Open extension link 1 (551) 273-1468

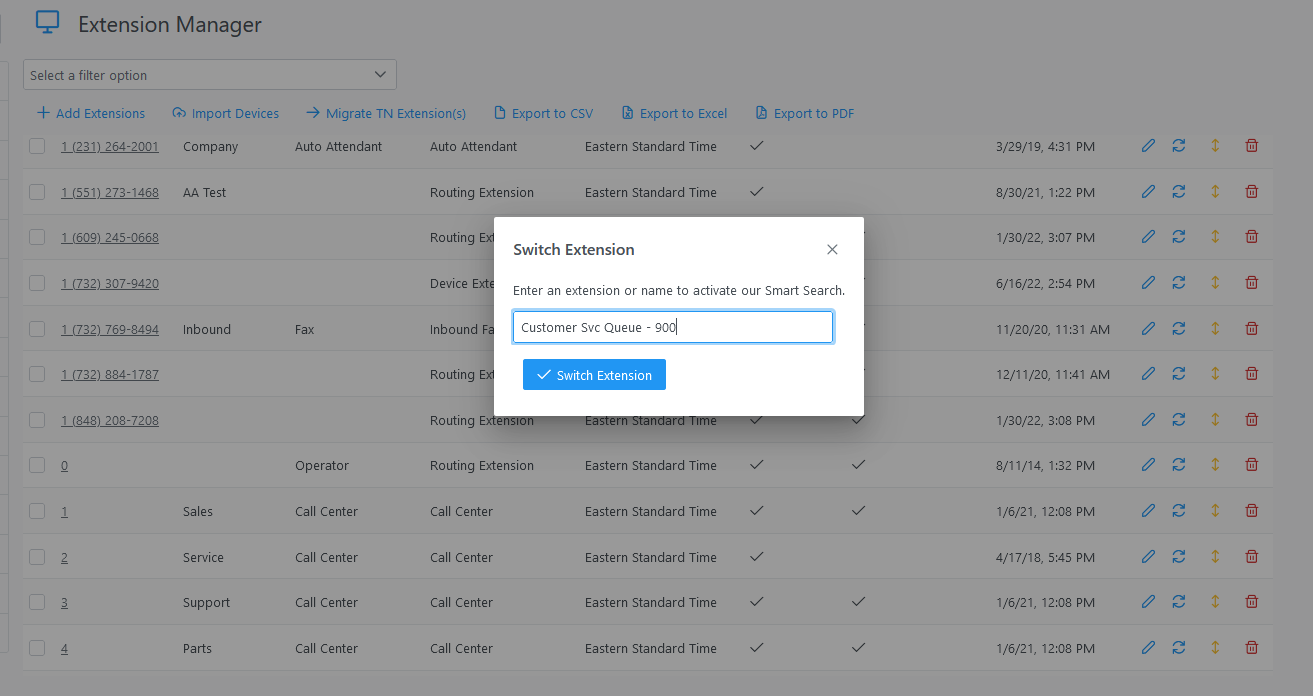click(110, 192)
